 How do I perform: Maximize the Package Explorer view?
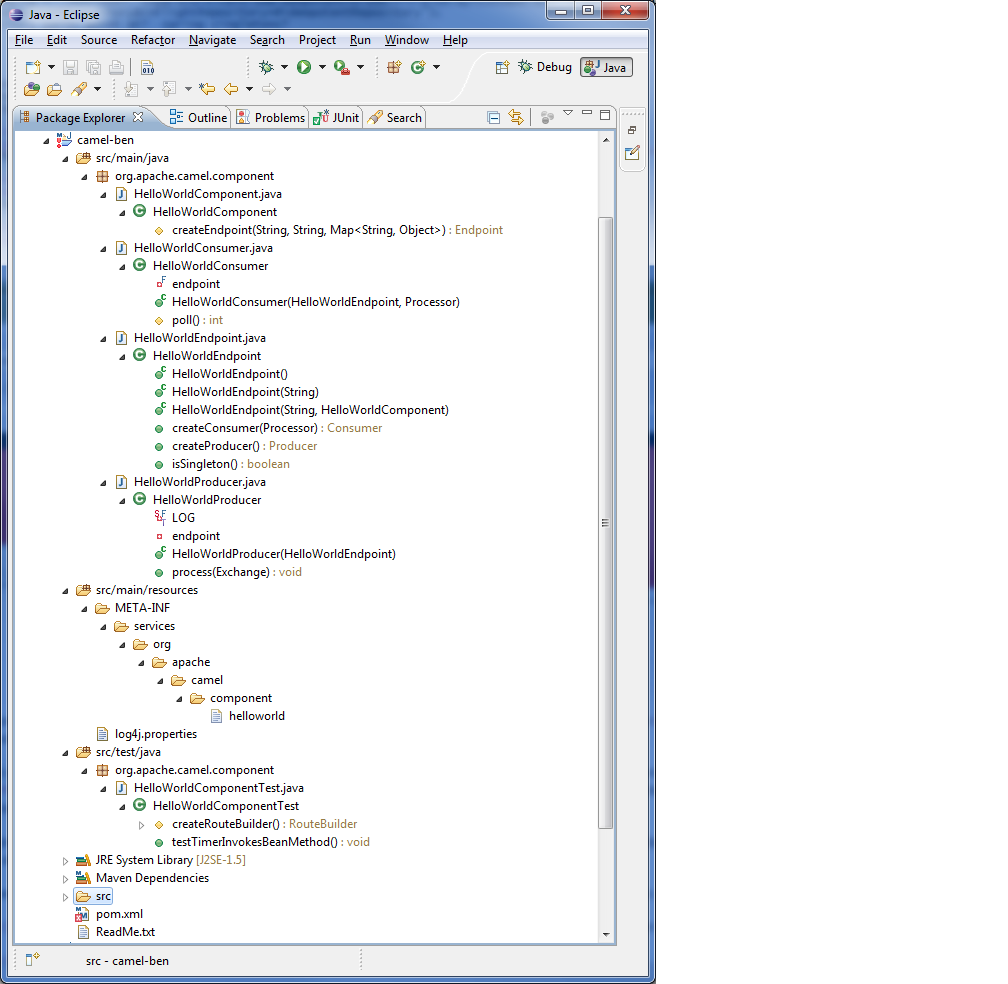click(605, 115)
